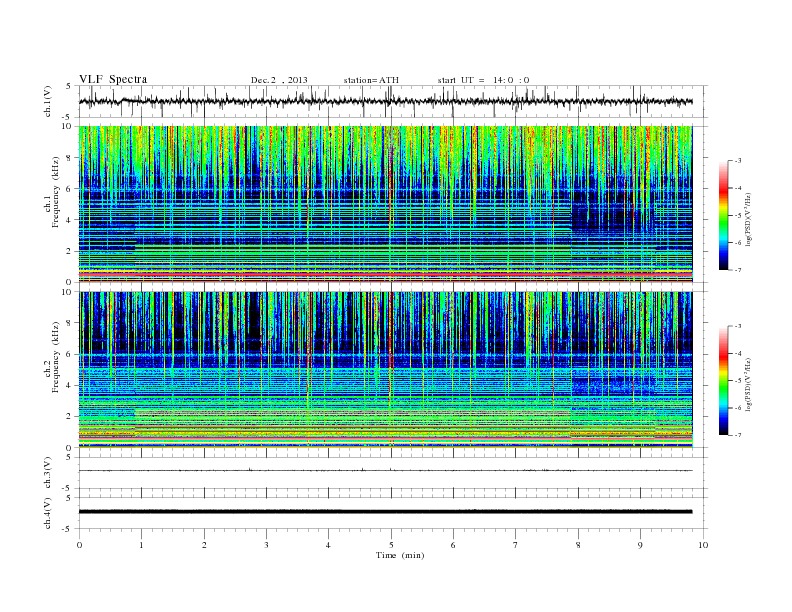
Task: Click the "start UT = 14:0 :0" label
Action: 483,80
